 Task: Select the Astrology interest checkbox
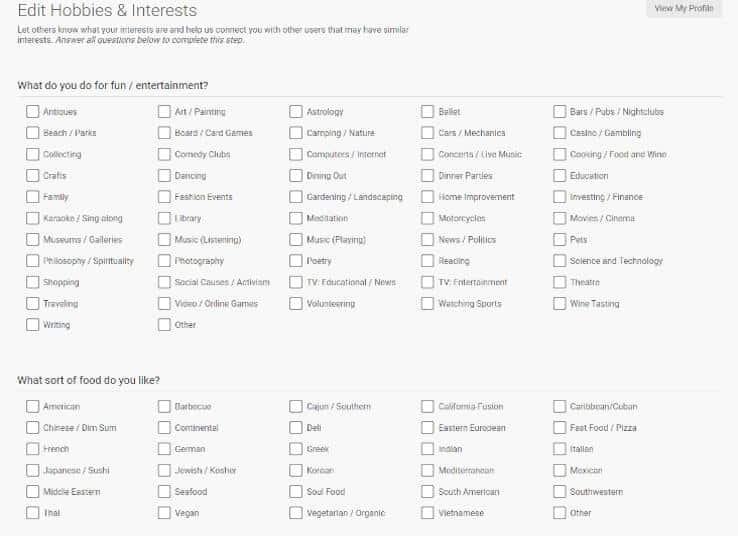pyautogui.click(x=296, y=112)
